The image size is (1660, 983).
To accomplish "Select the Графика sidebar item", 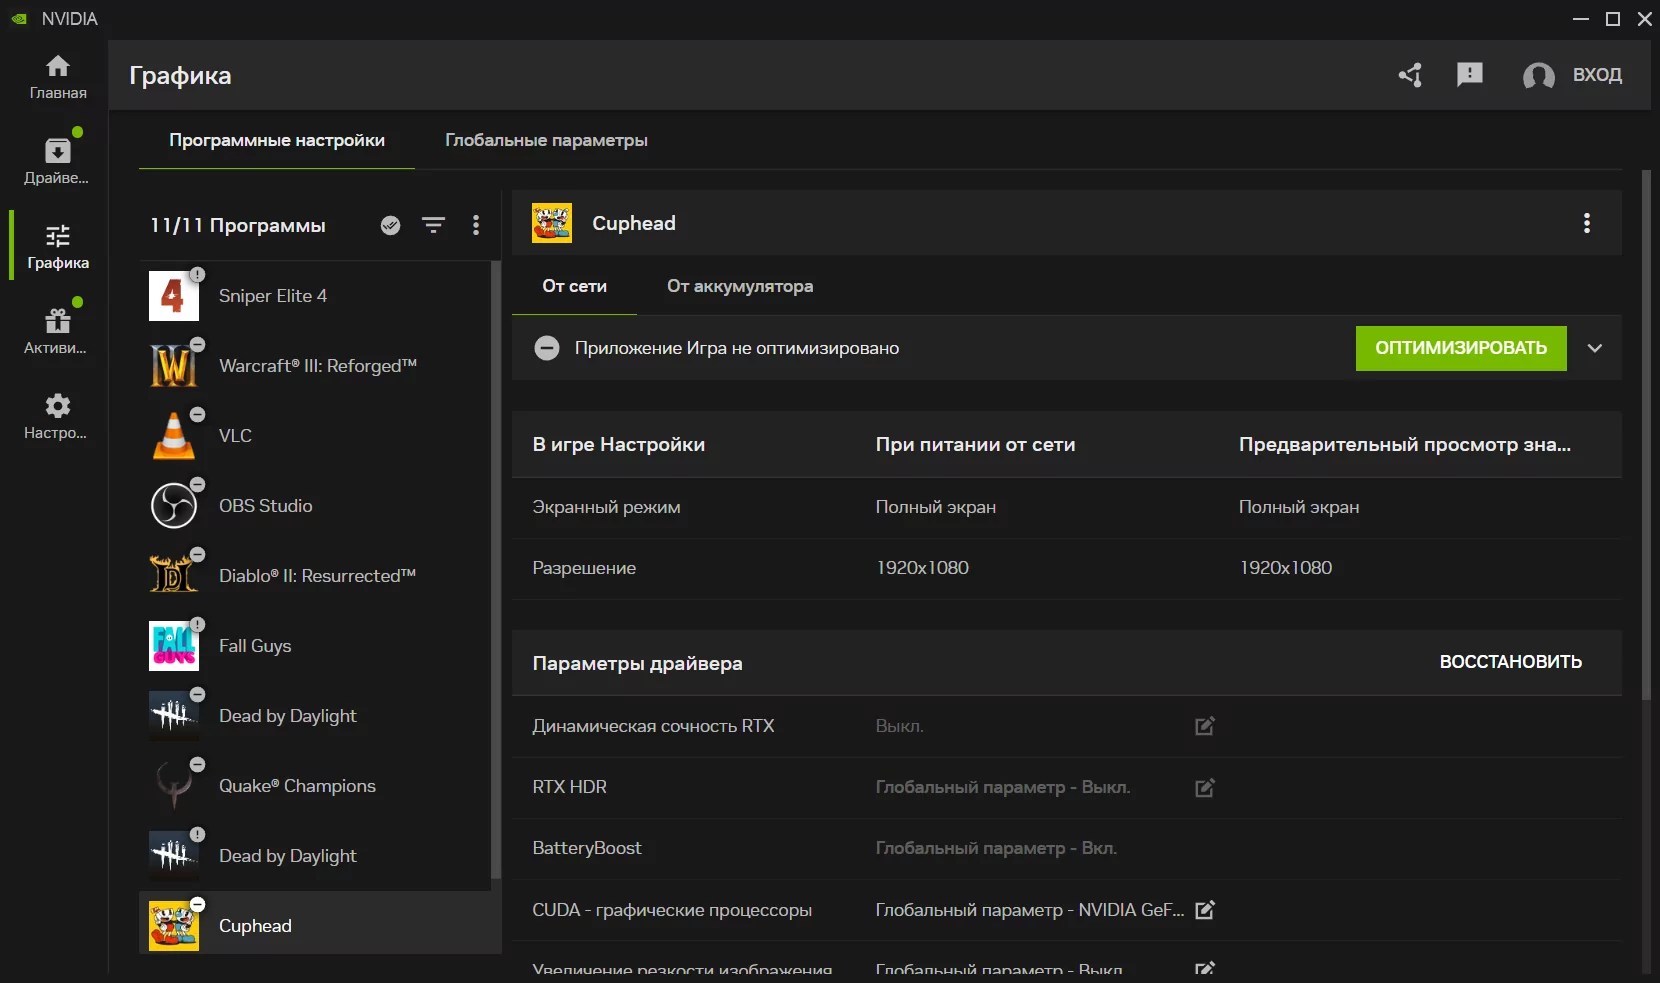I will tap(58, 246).
